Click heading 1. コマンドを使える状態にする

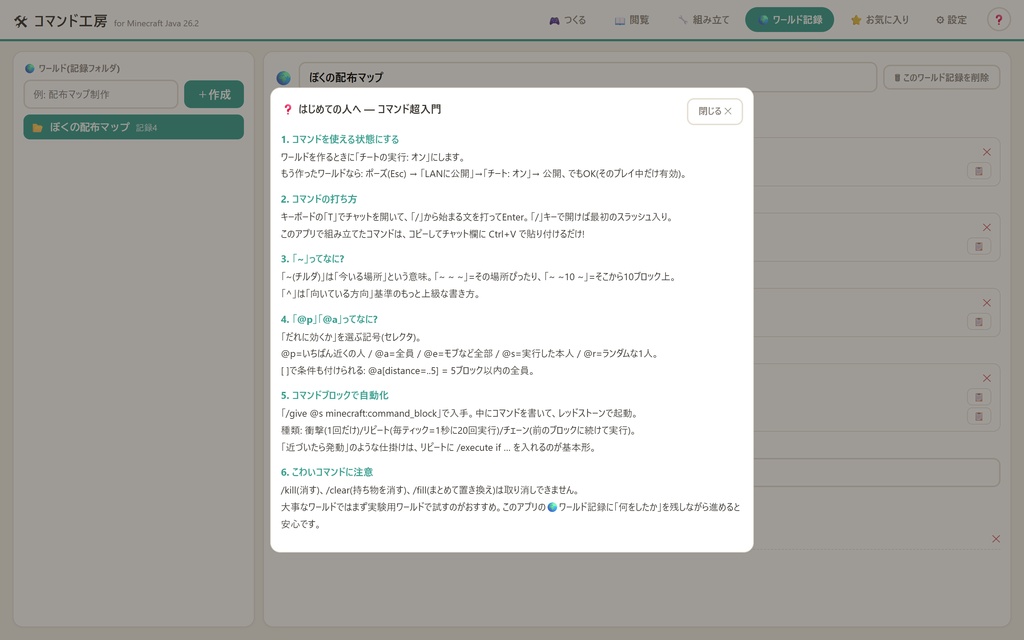click(340, 139)
